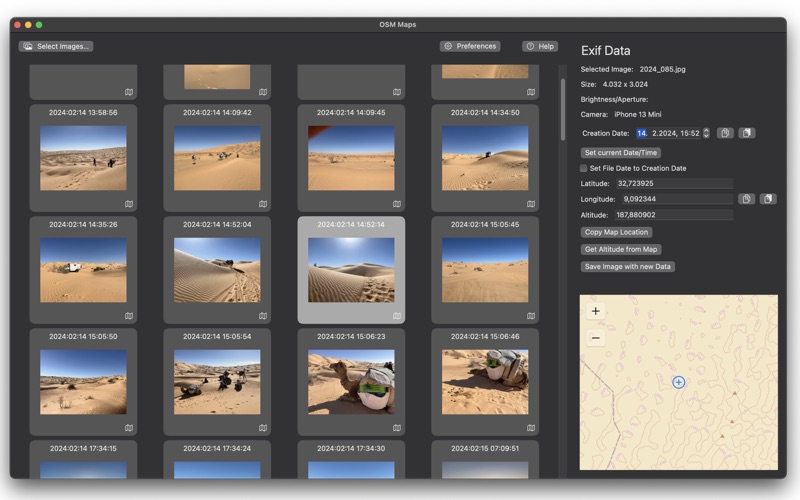The image size is (800, 500).
Task: Copy the creation date with the copy icon
Action: click(x=725, y=133)
